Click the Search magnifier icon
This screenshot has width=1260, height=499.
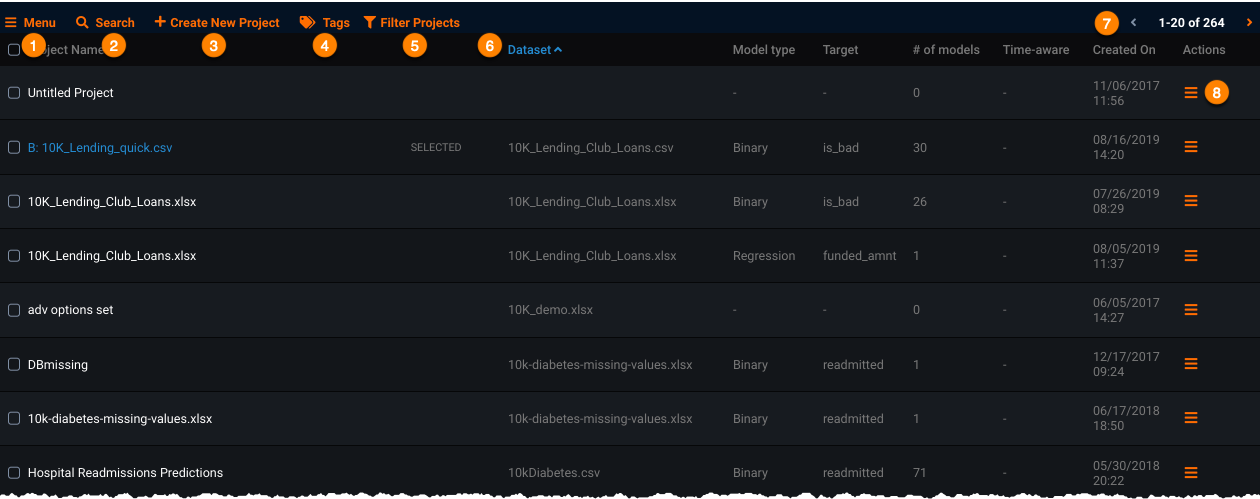(x=82, y=22)
